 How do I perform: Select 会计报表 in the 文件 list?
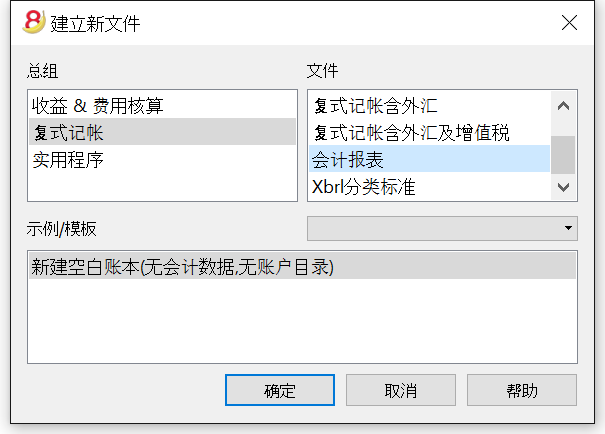click(x=429, y=159)
